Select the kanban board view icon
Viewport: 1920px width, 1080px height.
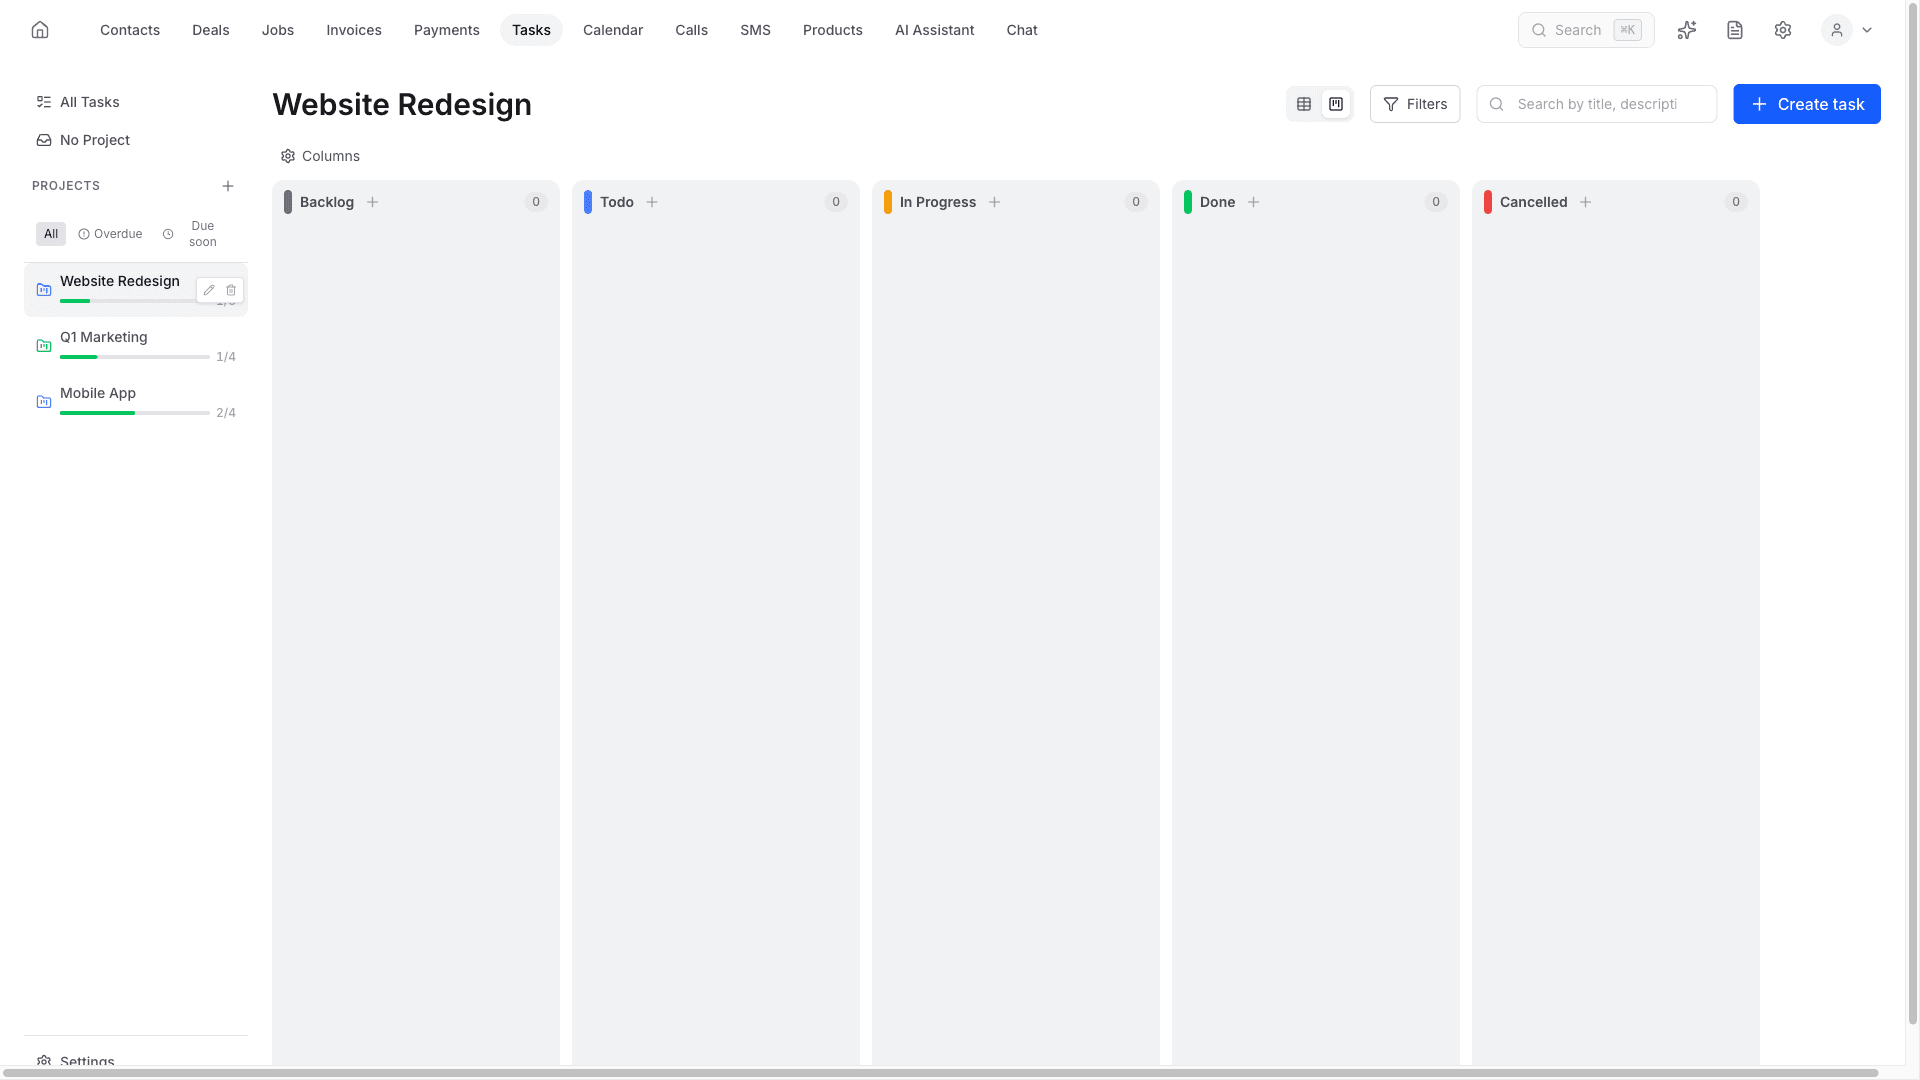coord(1336,103)
